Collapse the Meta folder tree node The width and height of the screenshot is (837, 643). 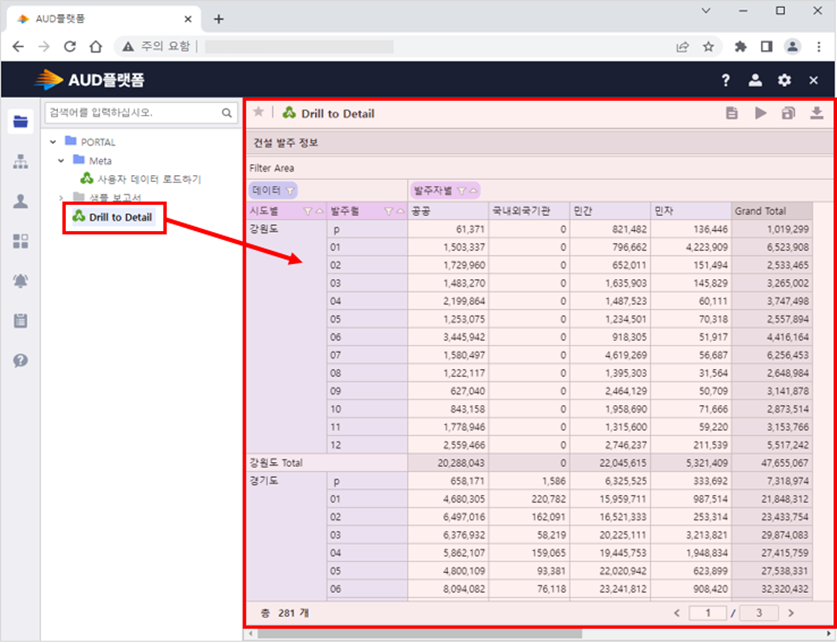pos(61,161)
